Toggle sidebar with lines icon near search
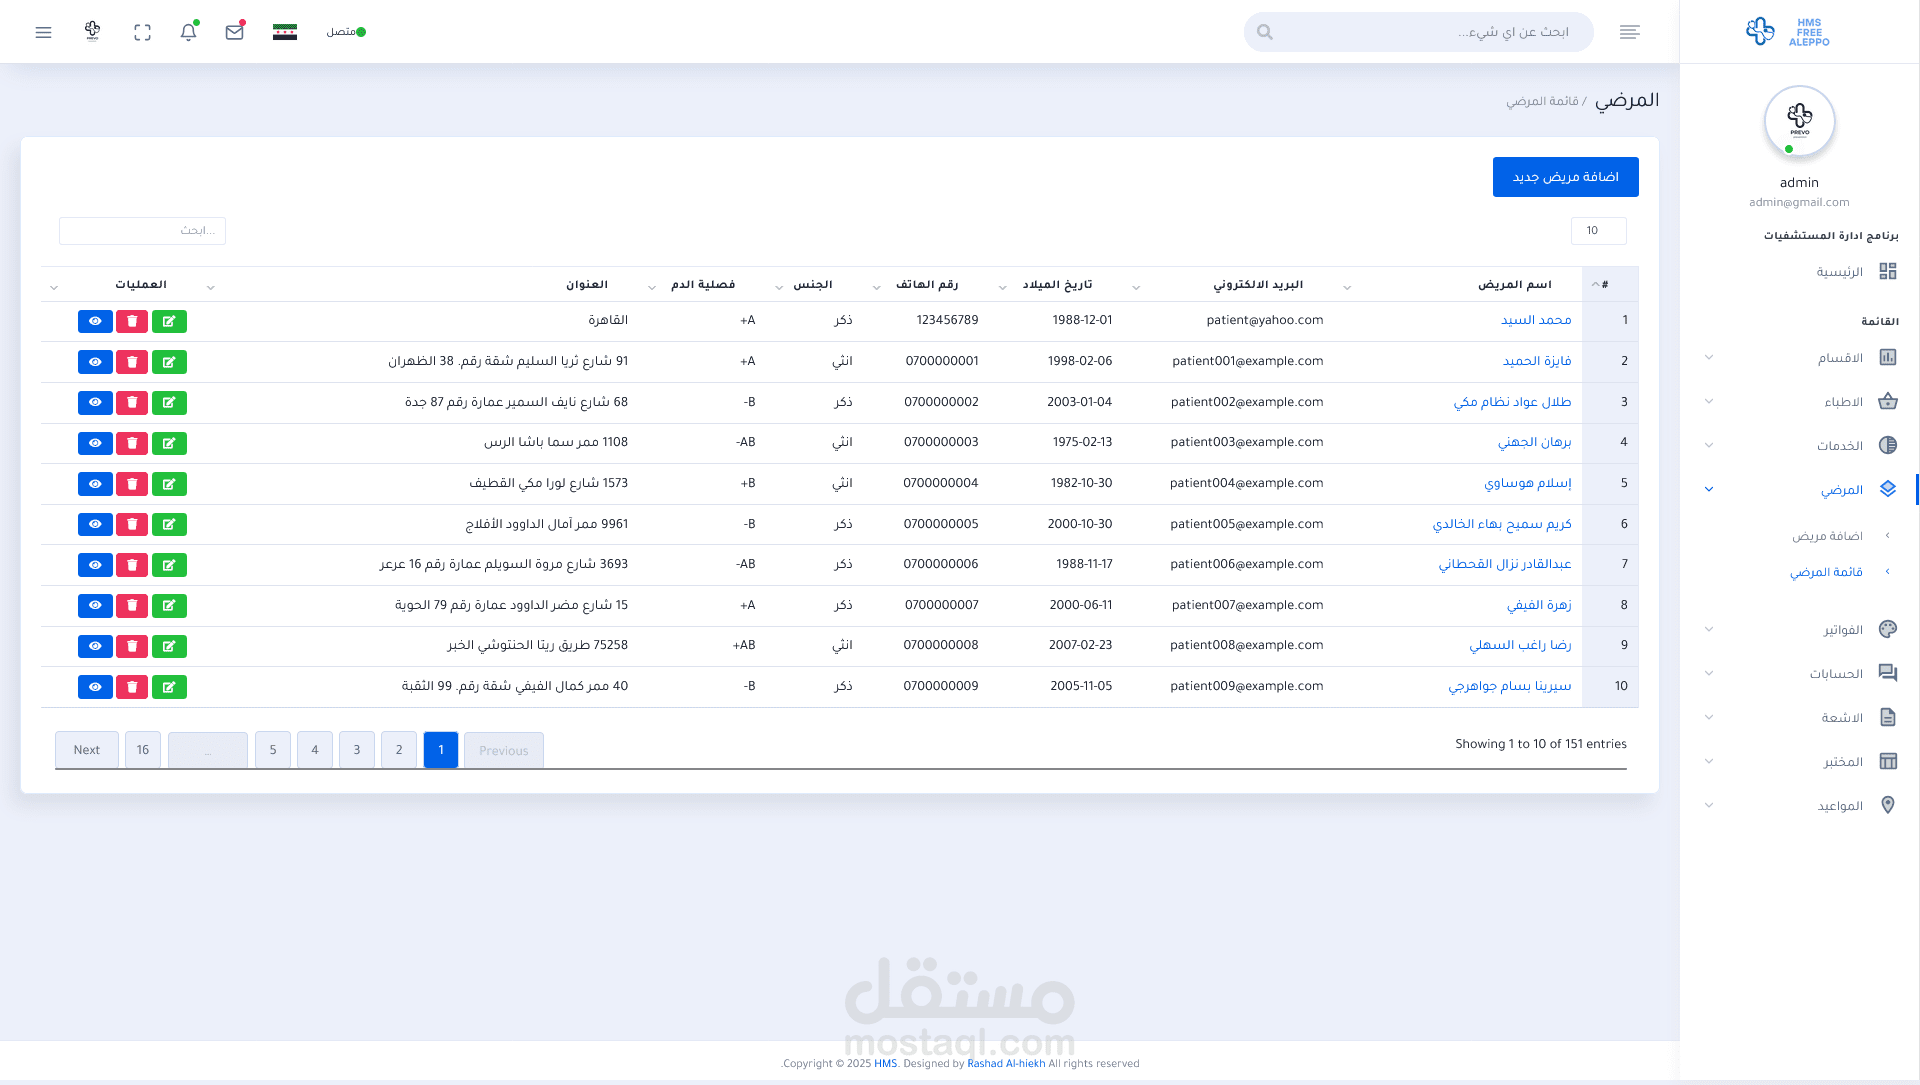This screenshot has height=1085, width=1920. [x=1629, y=32]
